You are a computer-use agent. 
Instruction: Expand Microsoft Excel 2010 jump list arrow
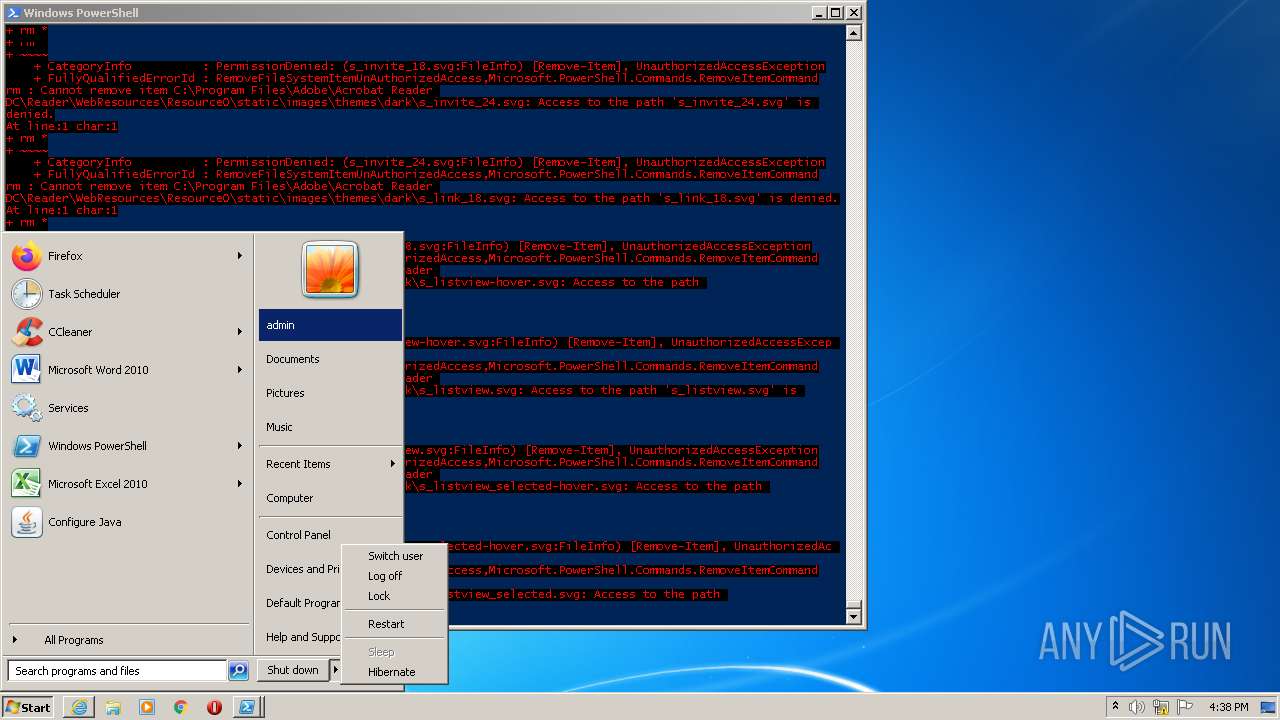pyautogui.click(x=240, y=484)
